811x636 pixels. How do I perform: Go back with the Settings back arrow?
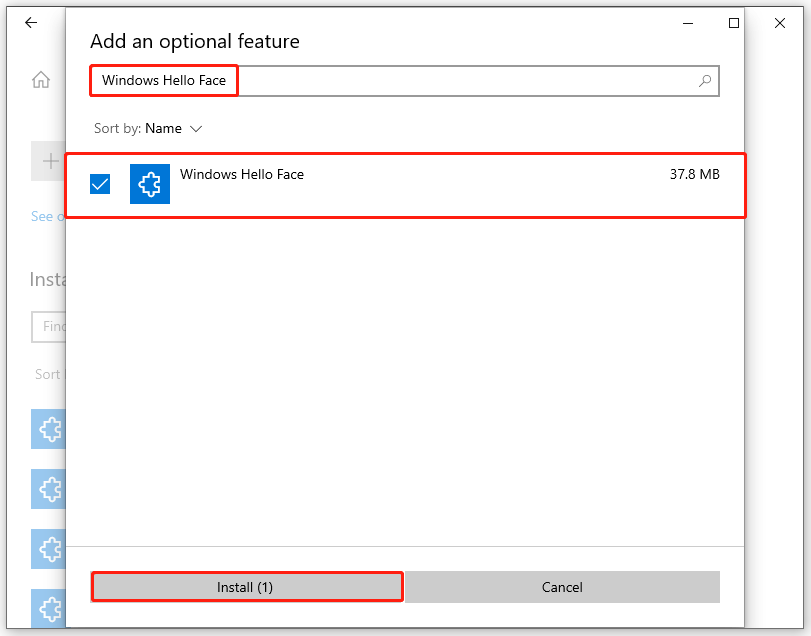(31, 22)
